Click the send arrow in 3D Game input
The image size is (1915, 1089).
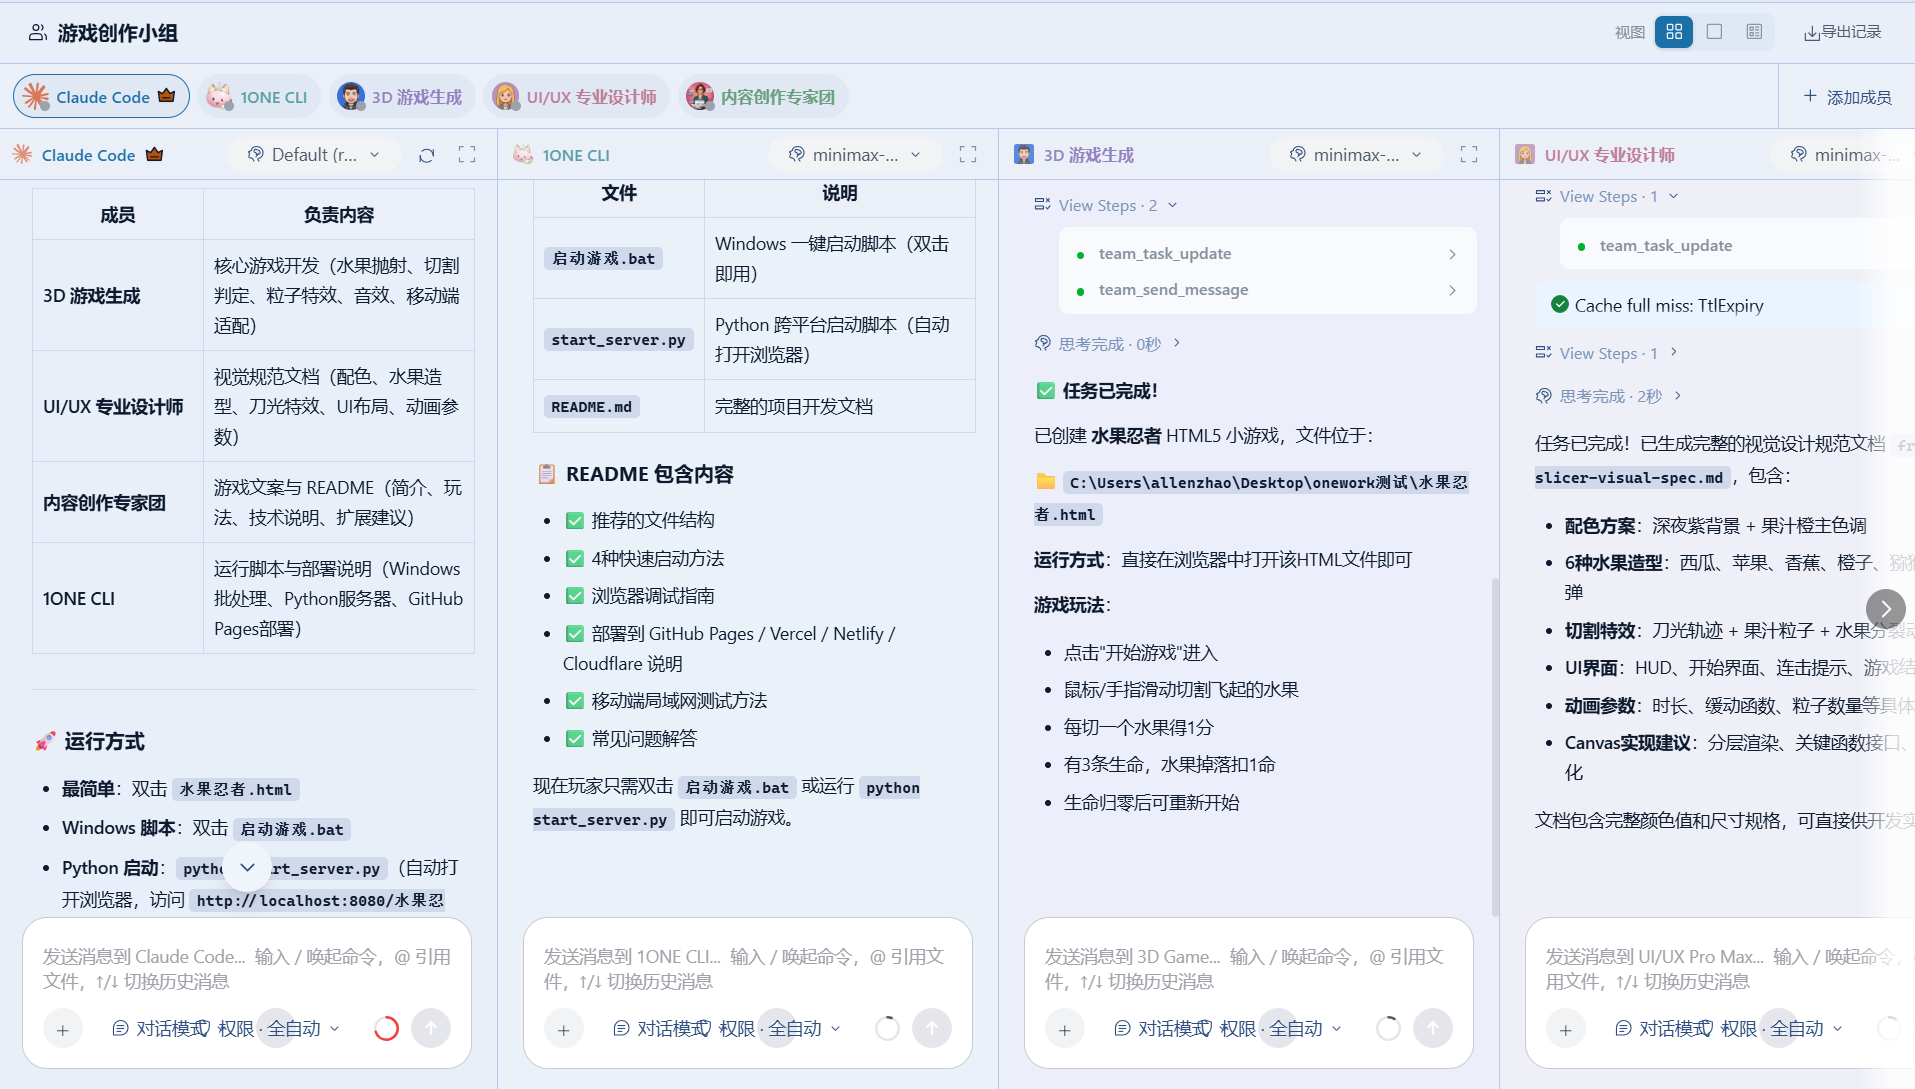(1433, 1028)
